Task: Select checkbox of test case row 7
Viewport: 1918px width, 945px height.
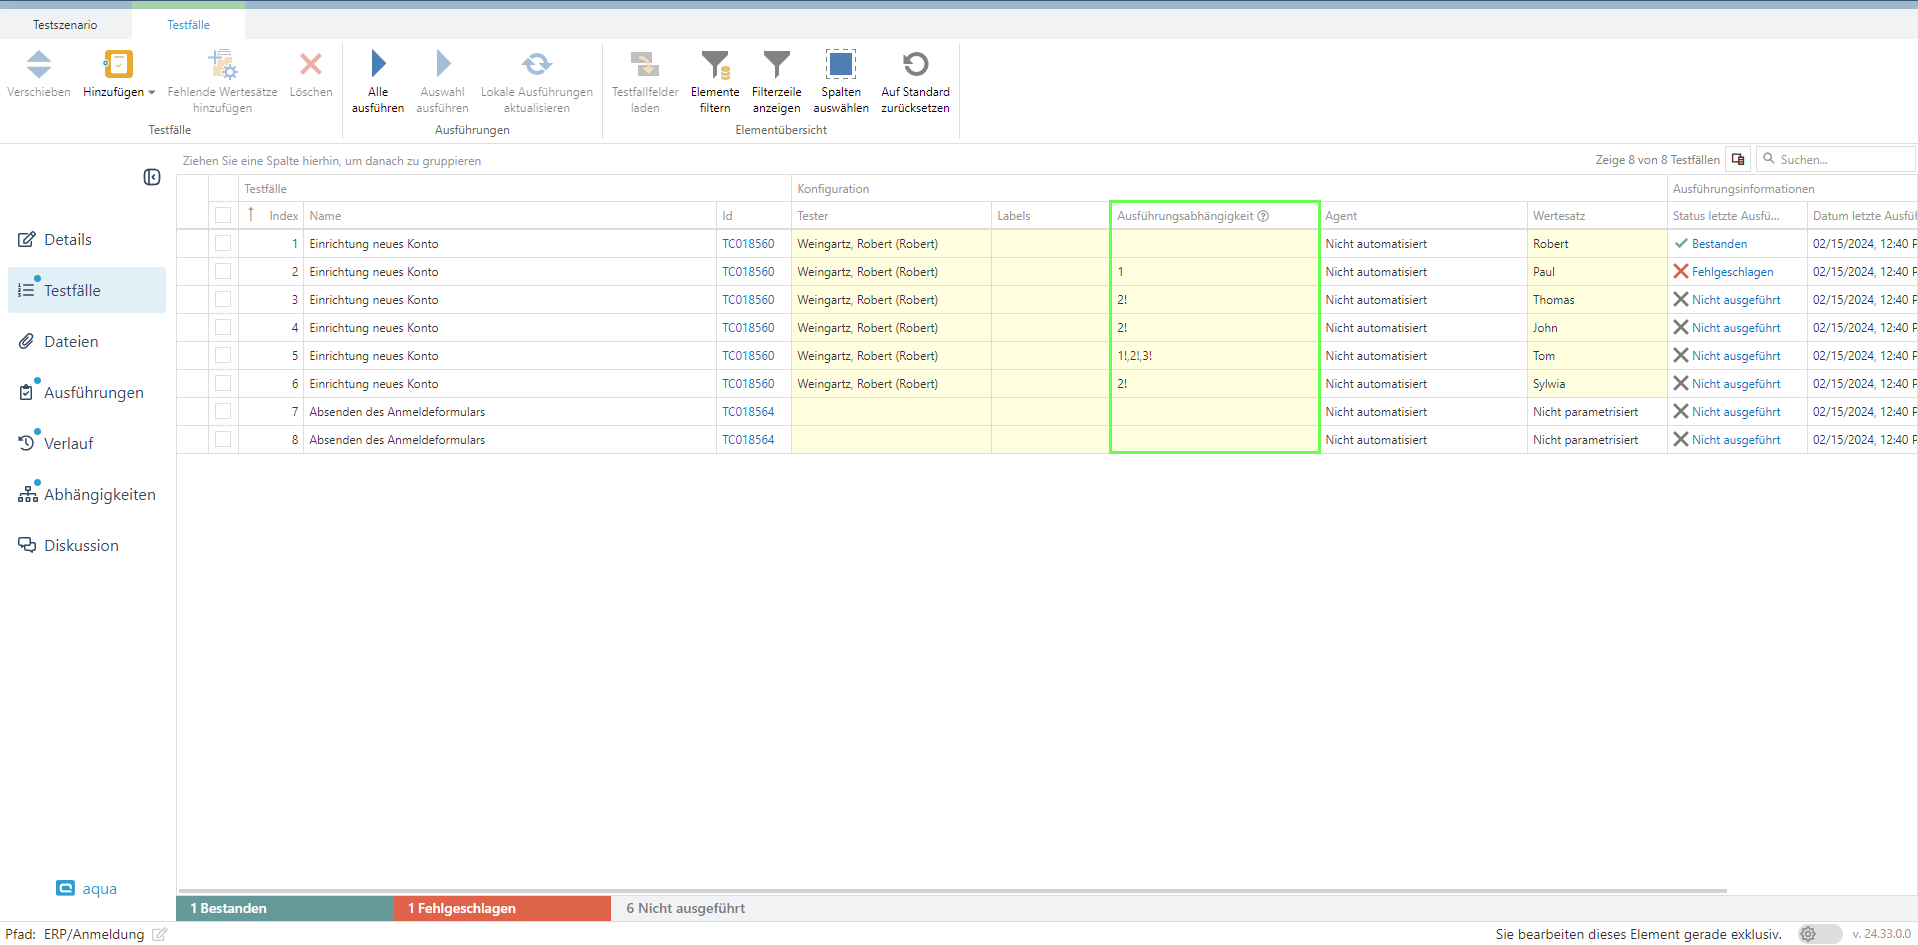Action: tap(223, 412)
